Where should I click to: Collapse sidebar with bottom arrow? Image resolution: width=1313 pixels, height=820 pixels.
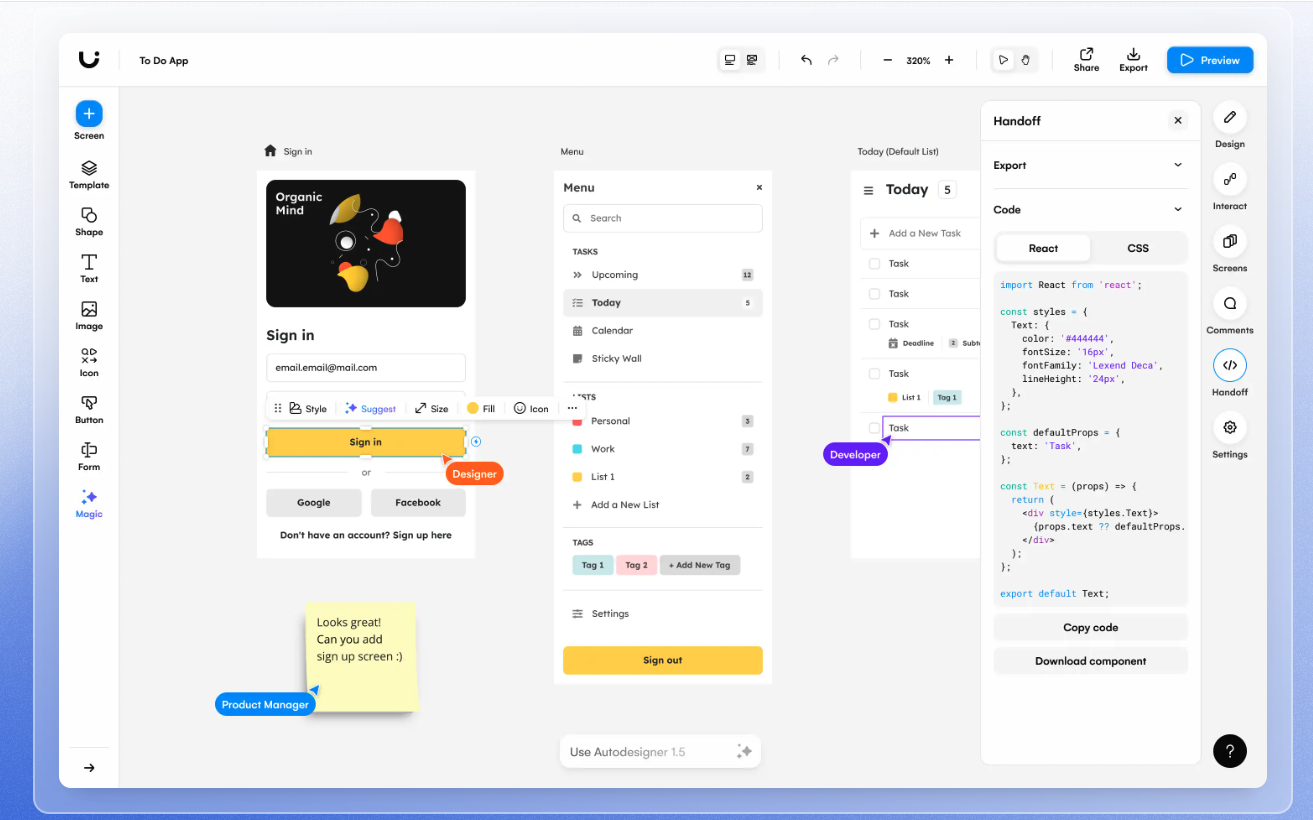tap(89, 768)
